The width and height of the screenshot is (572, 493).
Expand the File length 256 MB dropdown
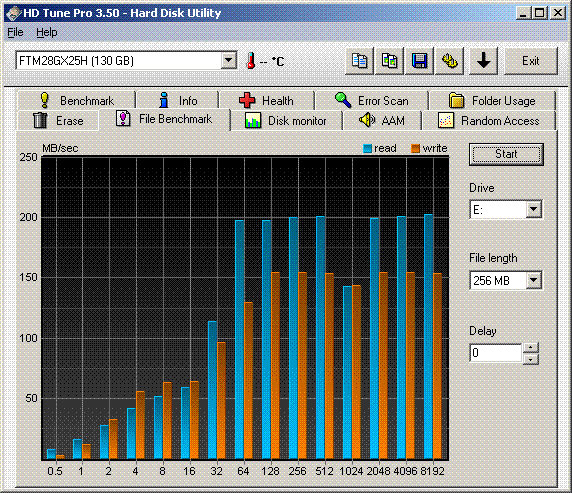[x=534, y=280]
